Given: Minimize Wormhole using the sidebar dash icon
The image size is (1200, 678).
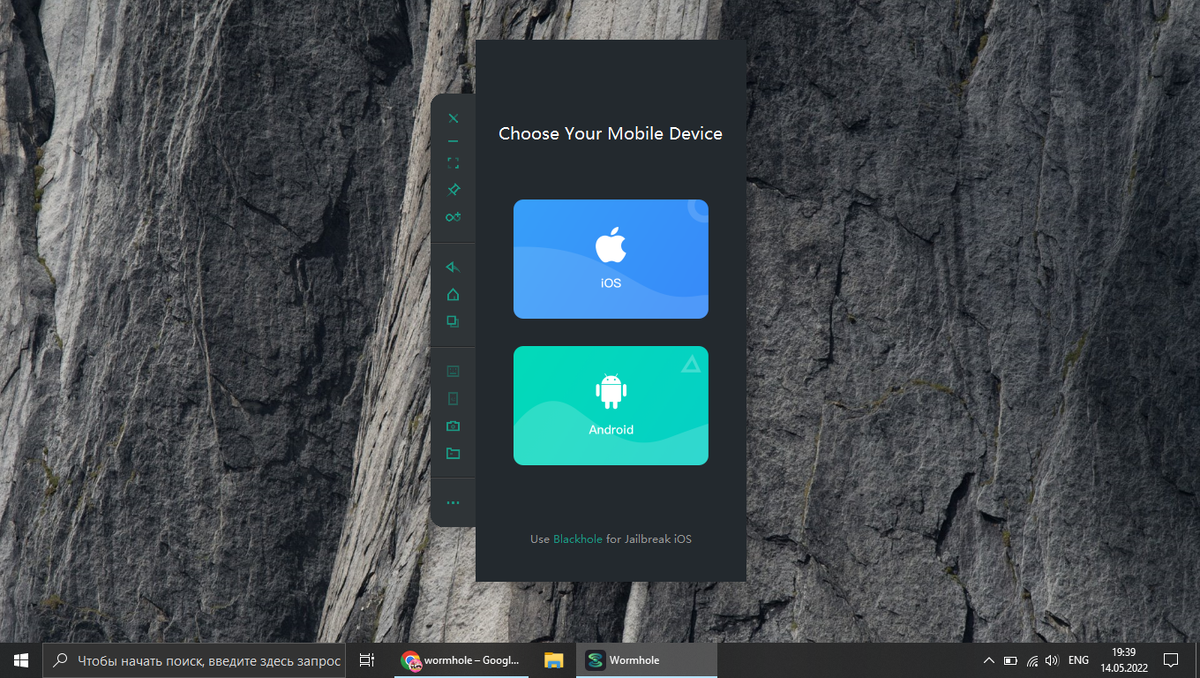Looking at the screenshot, I should coord(453,141).
